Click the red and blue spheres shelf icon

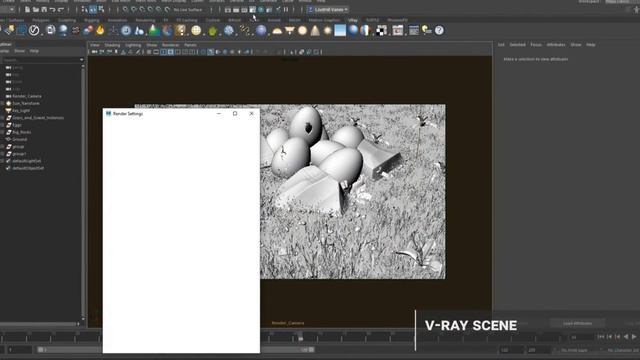pos(88,30)
